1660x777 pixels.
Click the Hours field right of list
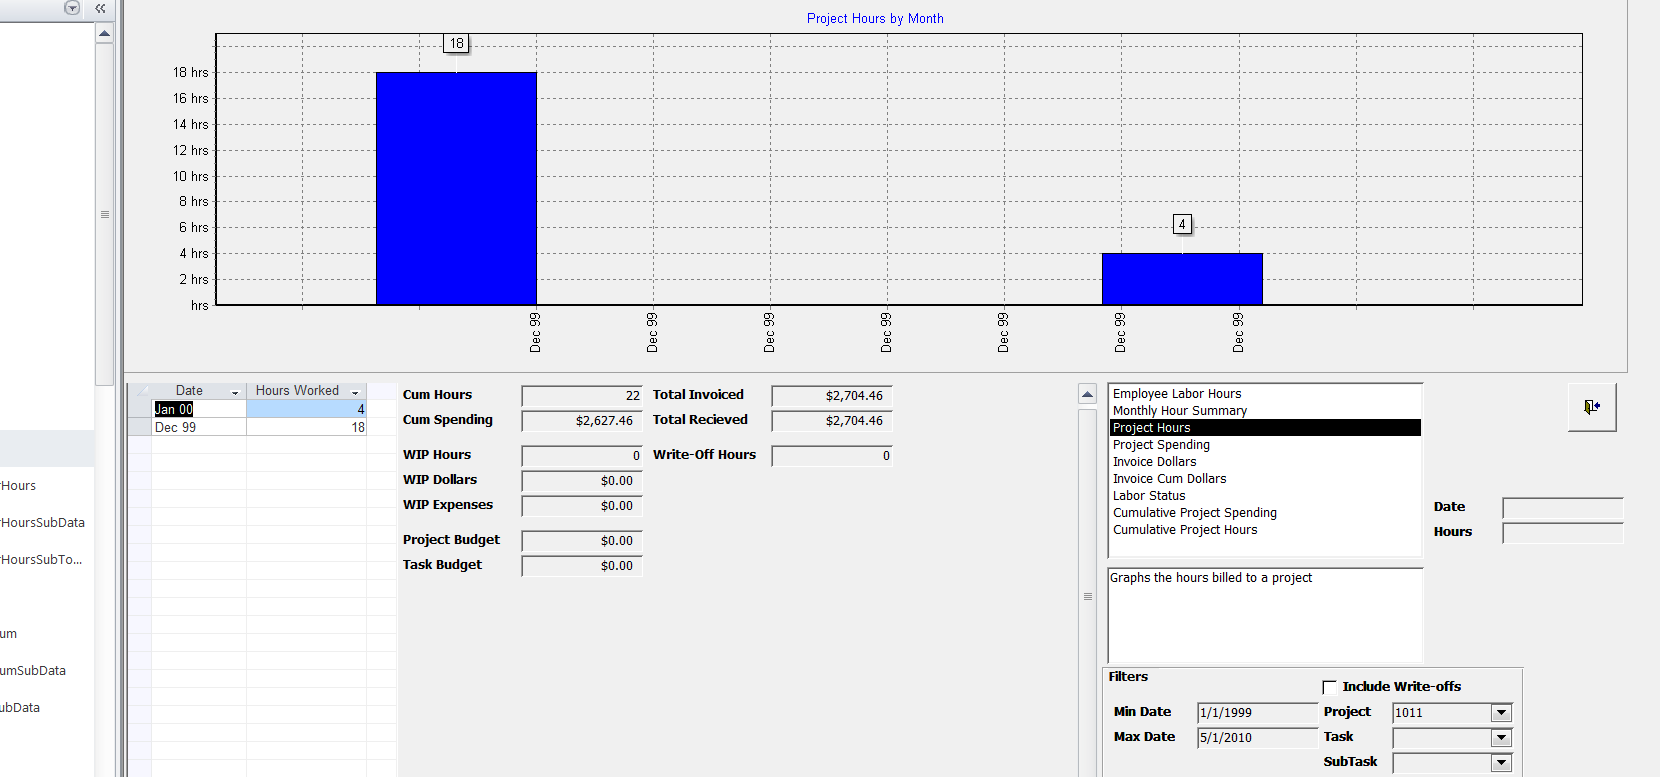point(1562,533)
